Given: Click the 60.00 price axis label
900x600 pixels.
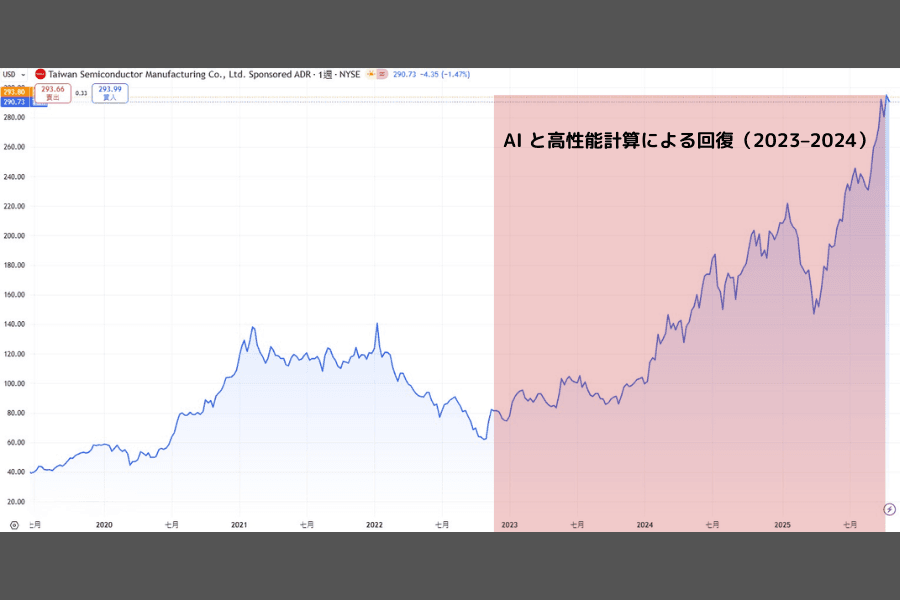Looking at the screenshot, I should pyautogui.click(x=14, y=443).
